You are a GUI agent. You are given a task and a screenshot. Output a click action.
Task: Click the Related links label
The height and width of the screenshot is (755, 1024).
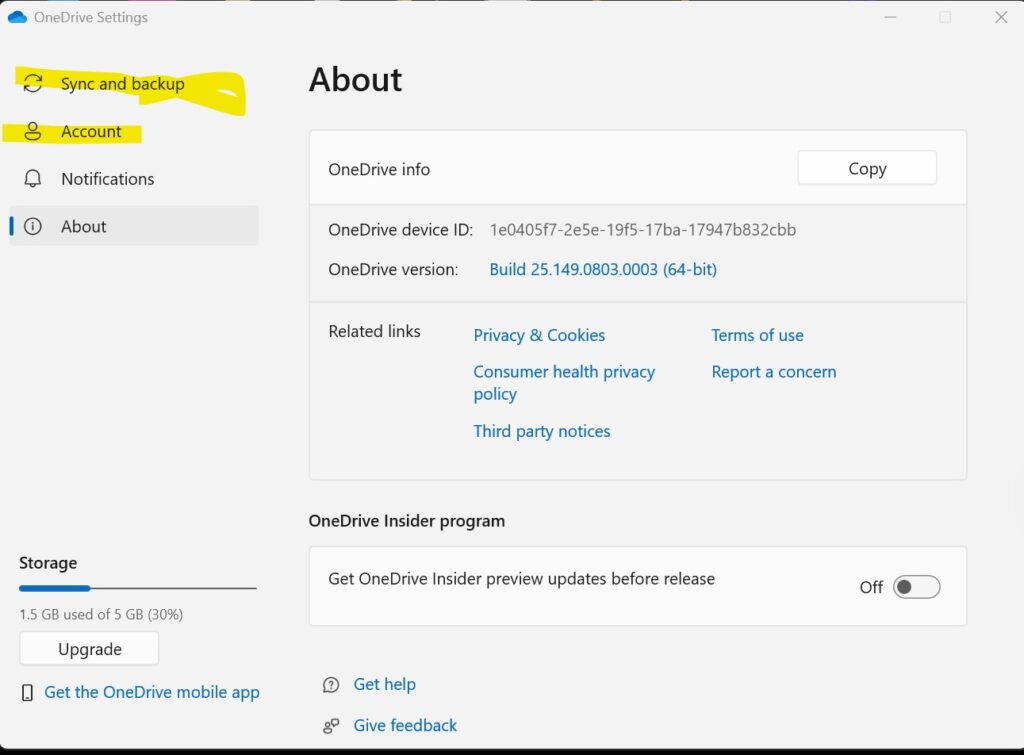(374, 332)
